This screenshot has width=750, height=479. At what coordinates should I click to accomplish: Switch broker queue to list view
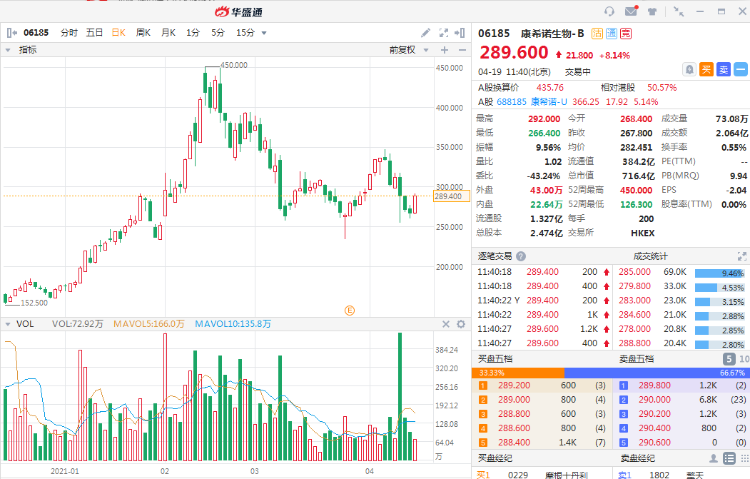(x=729, y=458)
